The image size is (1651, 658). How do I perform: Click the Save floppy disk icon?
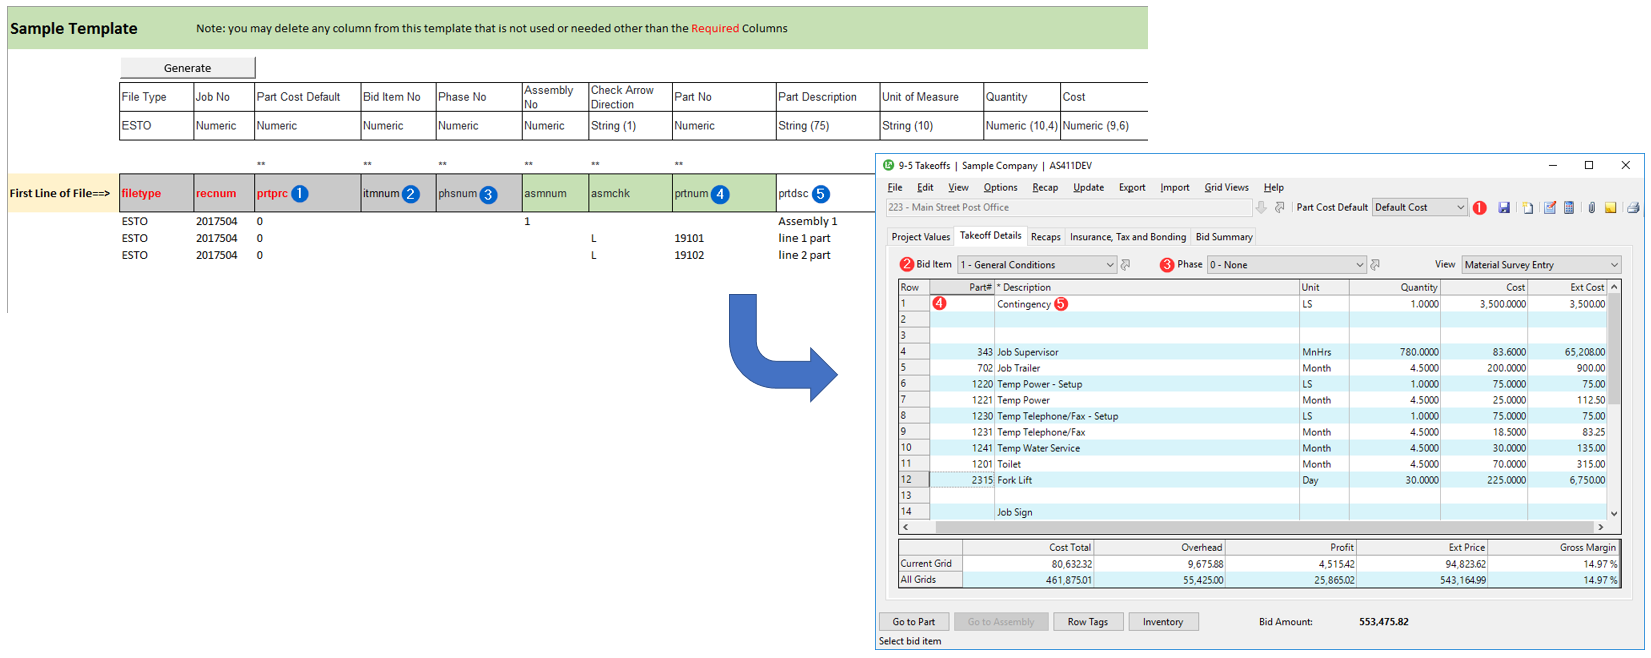point(1504,208)
